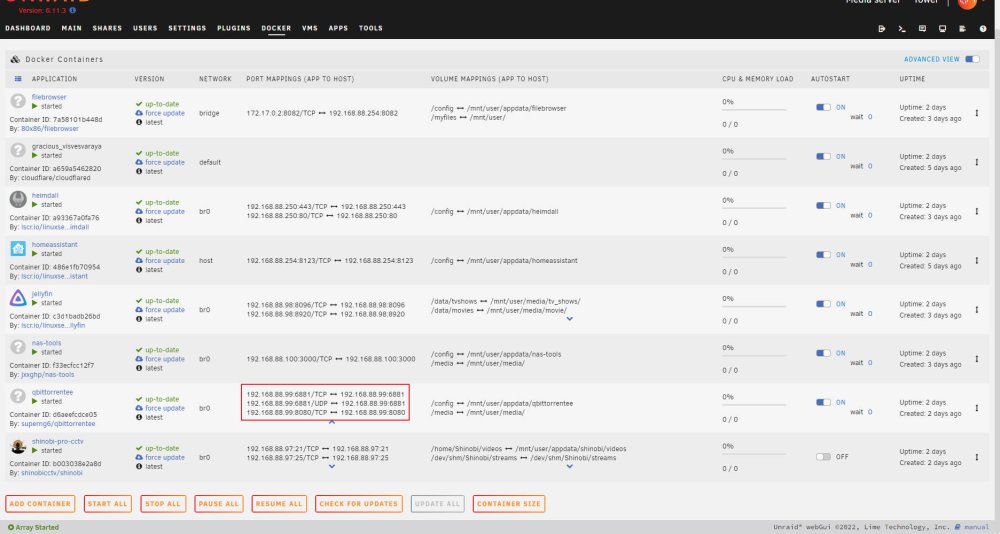Click the user avatar in top right

(x=967, y=3)
